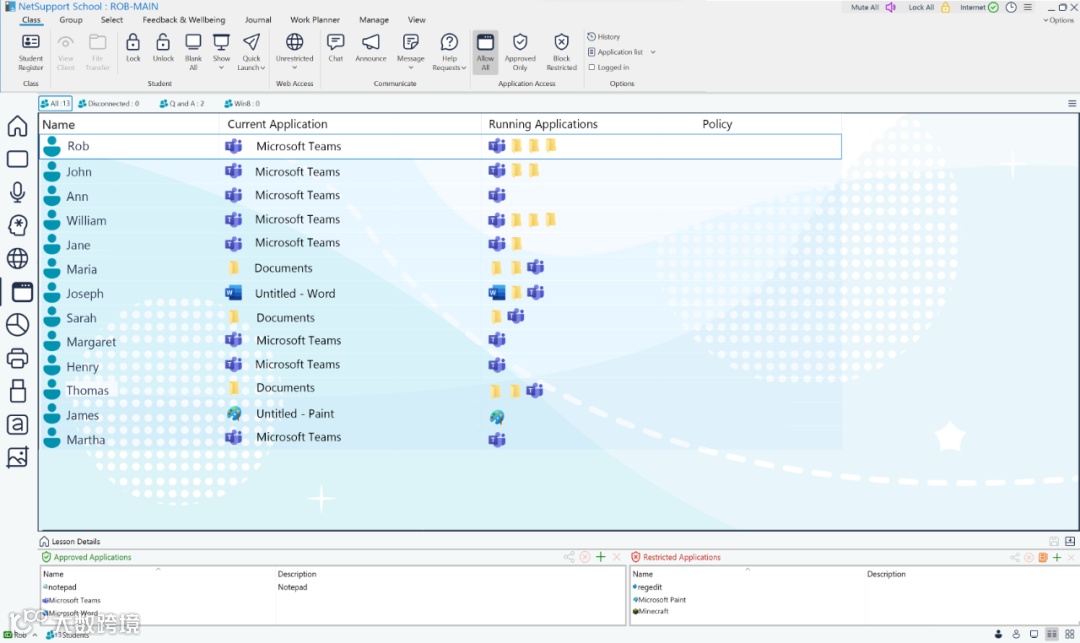Open the Class ribbon tab
This screenshot has width=1080, height=643.
[31, 20]
